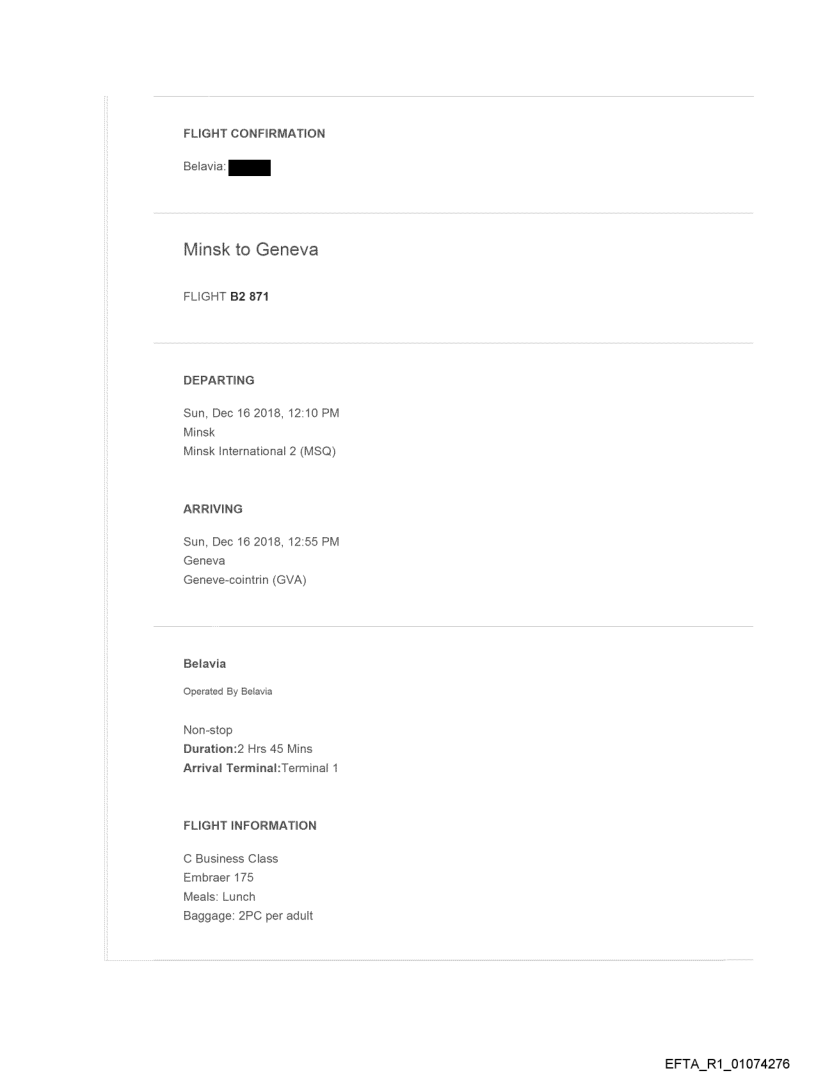The width and height of the screenshot is (816, 1073).
Task: Click the Geneve-cointrin (GVA) airport text
Action: [x=244, y=580]
